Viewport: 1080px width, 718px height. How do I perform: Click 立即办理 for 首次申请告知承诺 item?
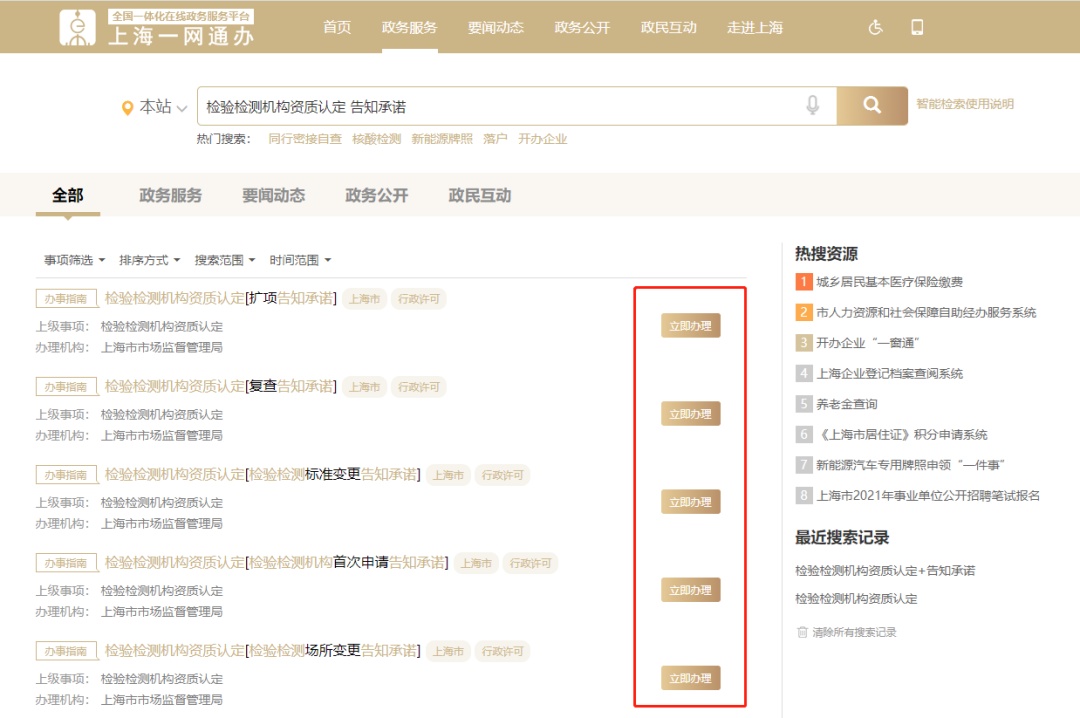pyautogui.click(x=690, y=590)
